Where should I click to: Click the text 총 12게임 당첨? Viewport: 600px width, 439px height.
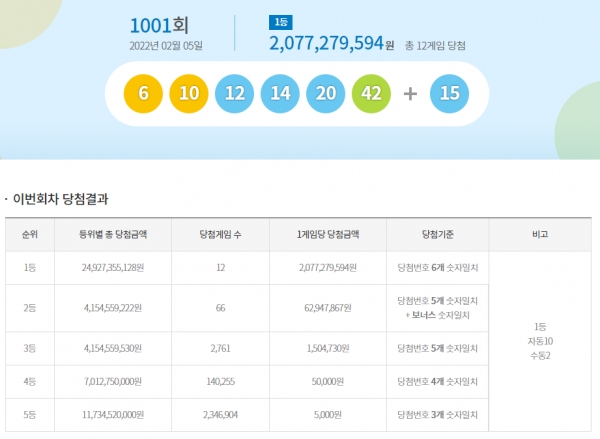(x=435, y=46)
